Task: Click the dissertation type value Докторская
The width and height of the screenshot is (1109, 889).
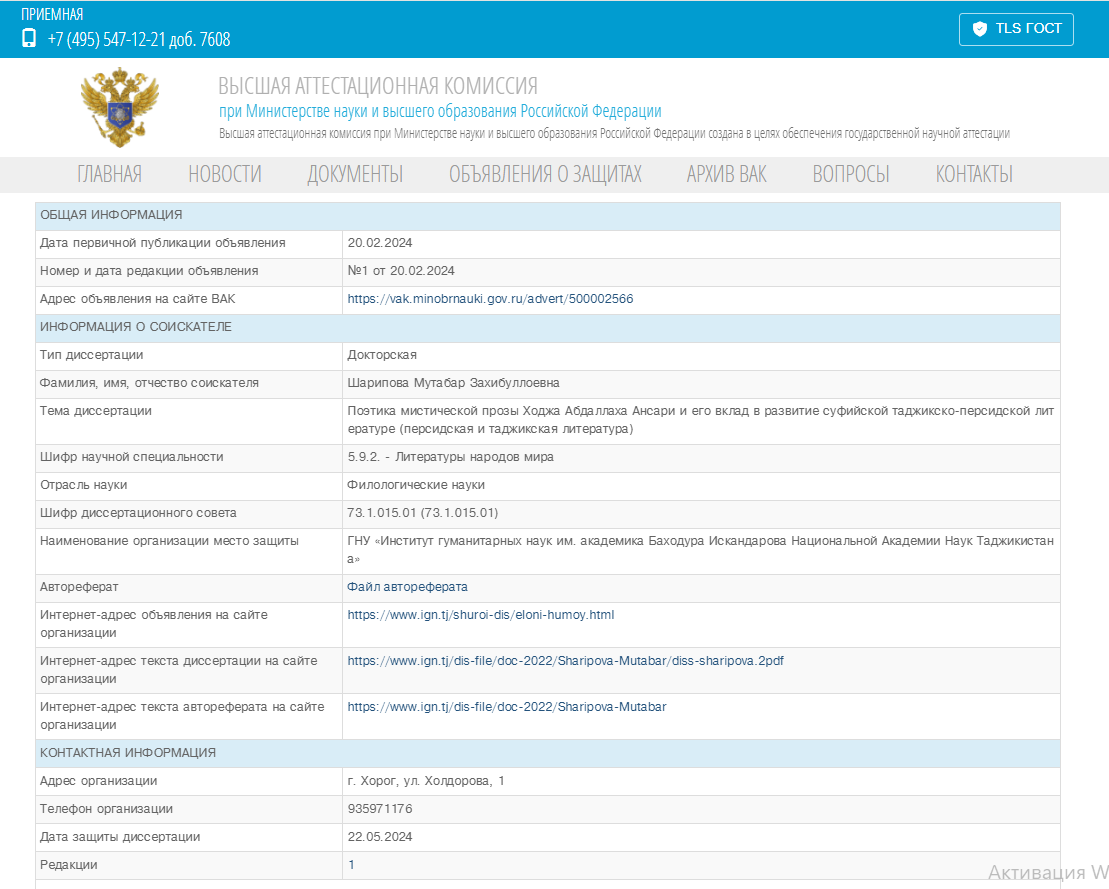Action: click(382, 355)
